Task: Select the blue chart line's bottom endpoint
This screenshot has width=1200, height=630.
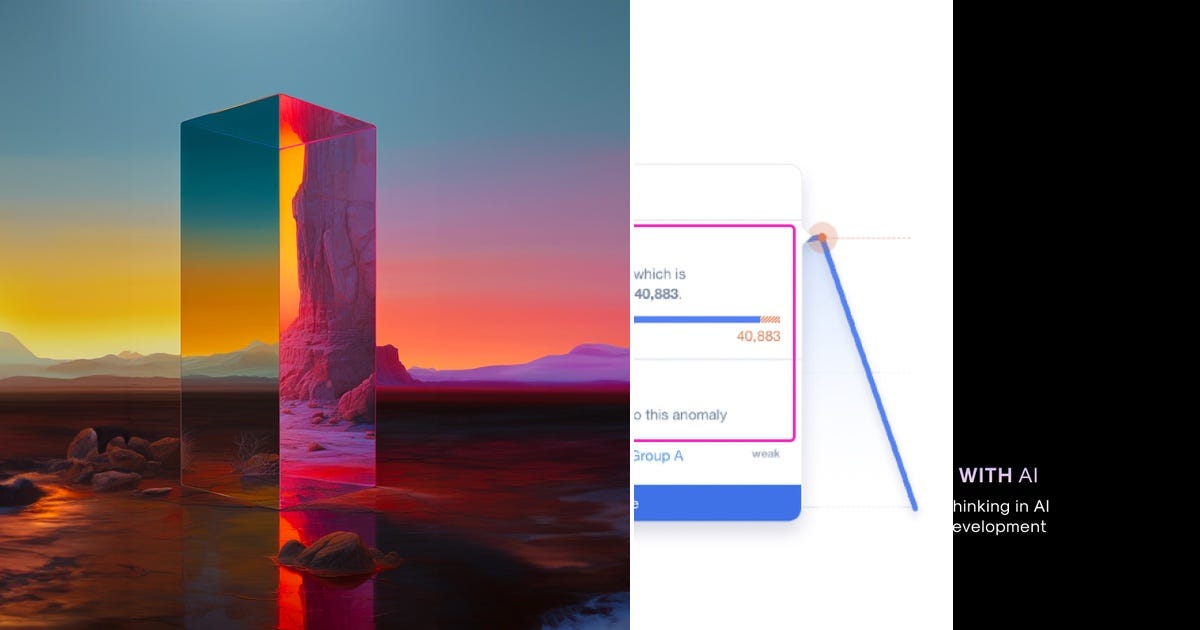Action: (x=914, y=508)
